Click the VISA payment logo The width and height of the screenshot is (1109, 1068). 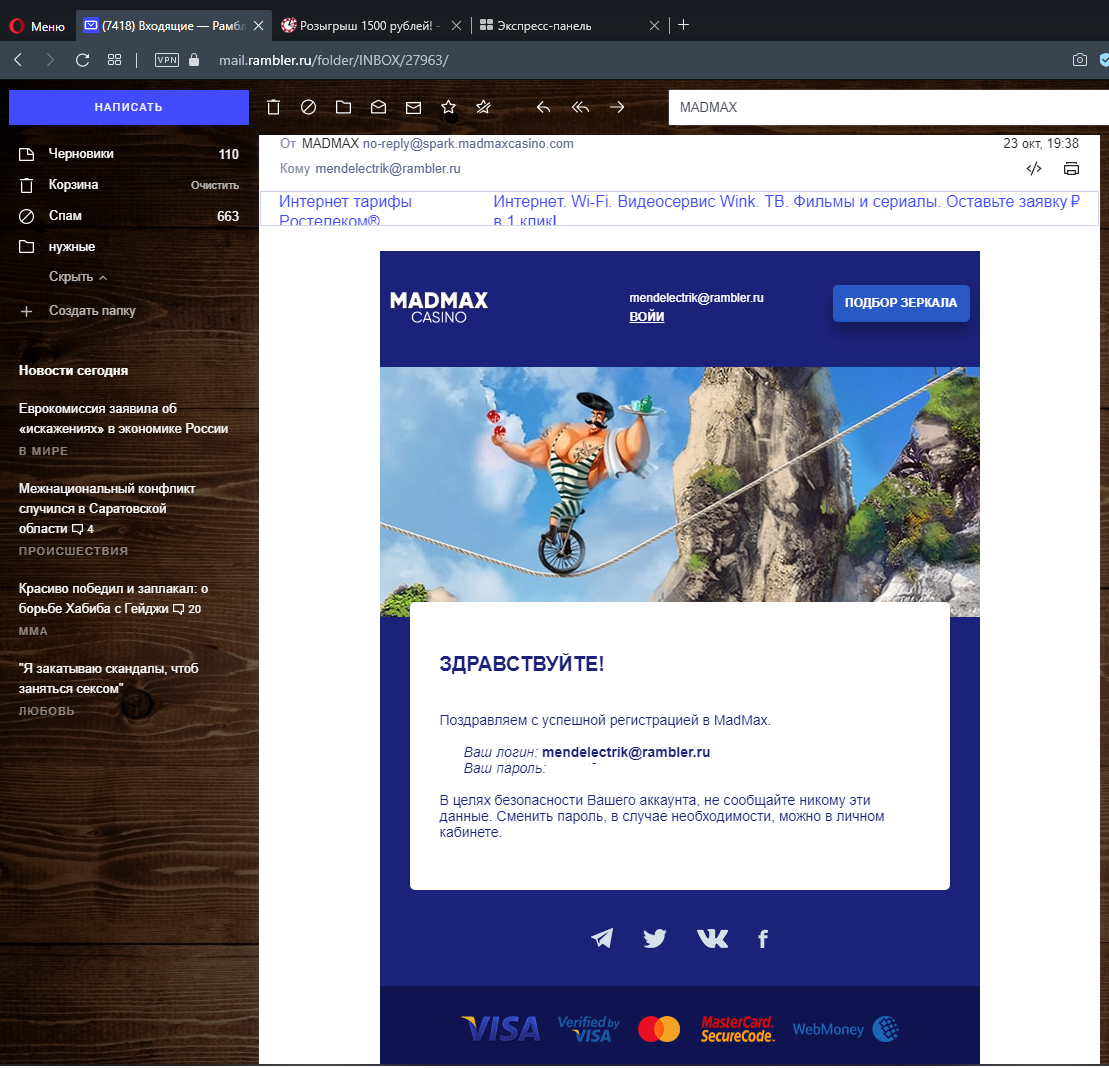501,1029
